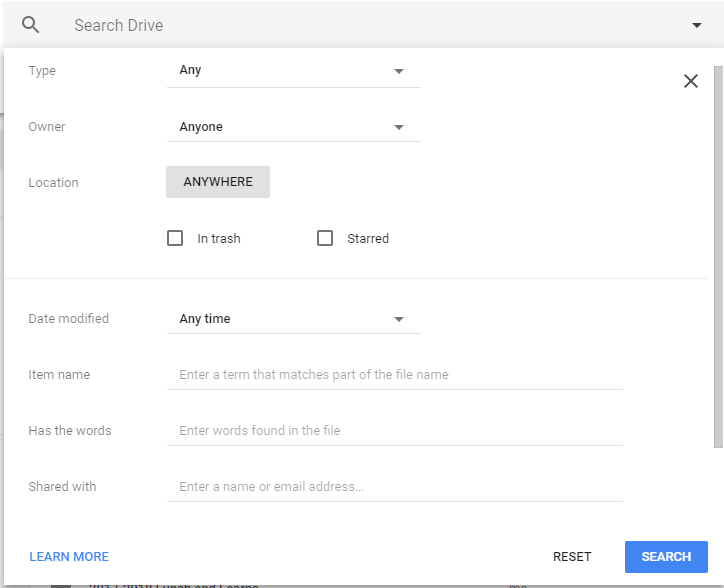Click the Location label text
The image size is (724, 588).
(x=53, y=183)
